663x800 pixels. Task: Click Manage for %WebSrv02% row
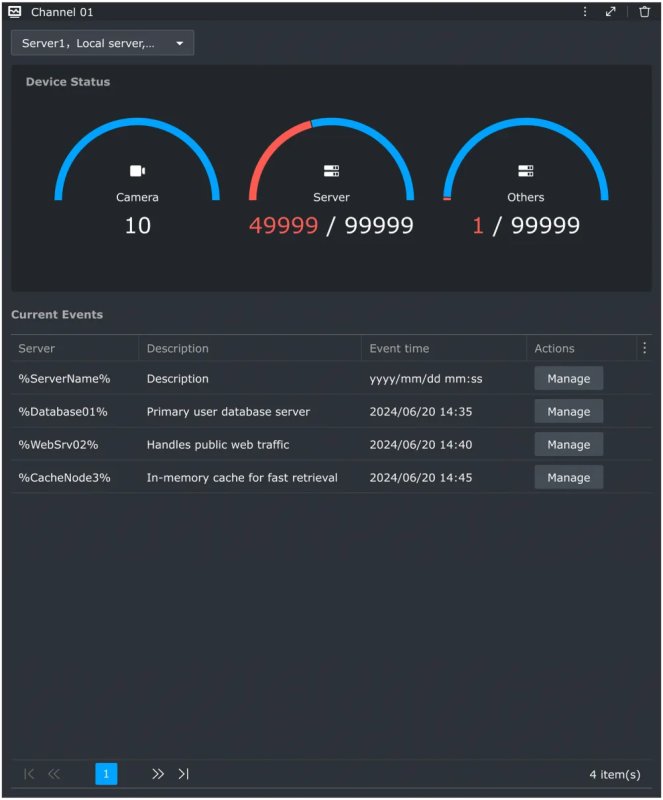pyautogui.click(x=569, y=444)
